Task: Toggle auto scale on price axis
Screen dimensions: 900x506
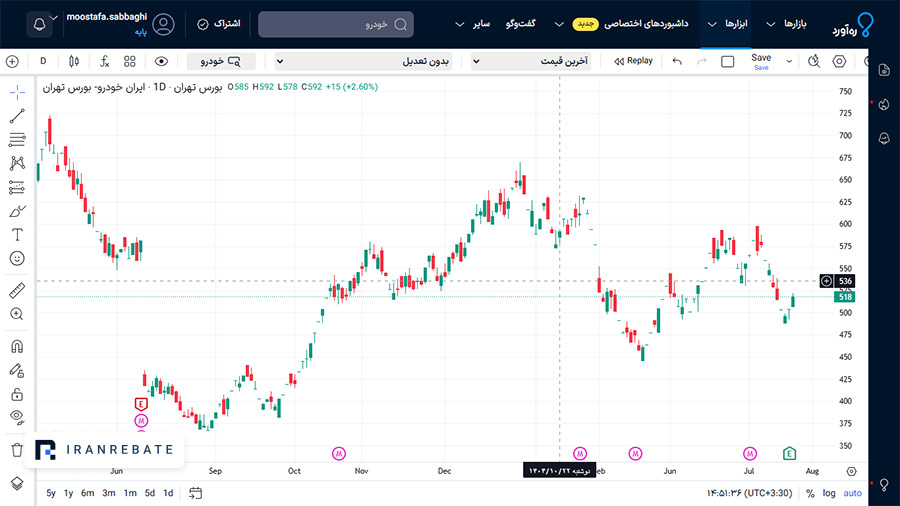Action: [852, 493]
